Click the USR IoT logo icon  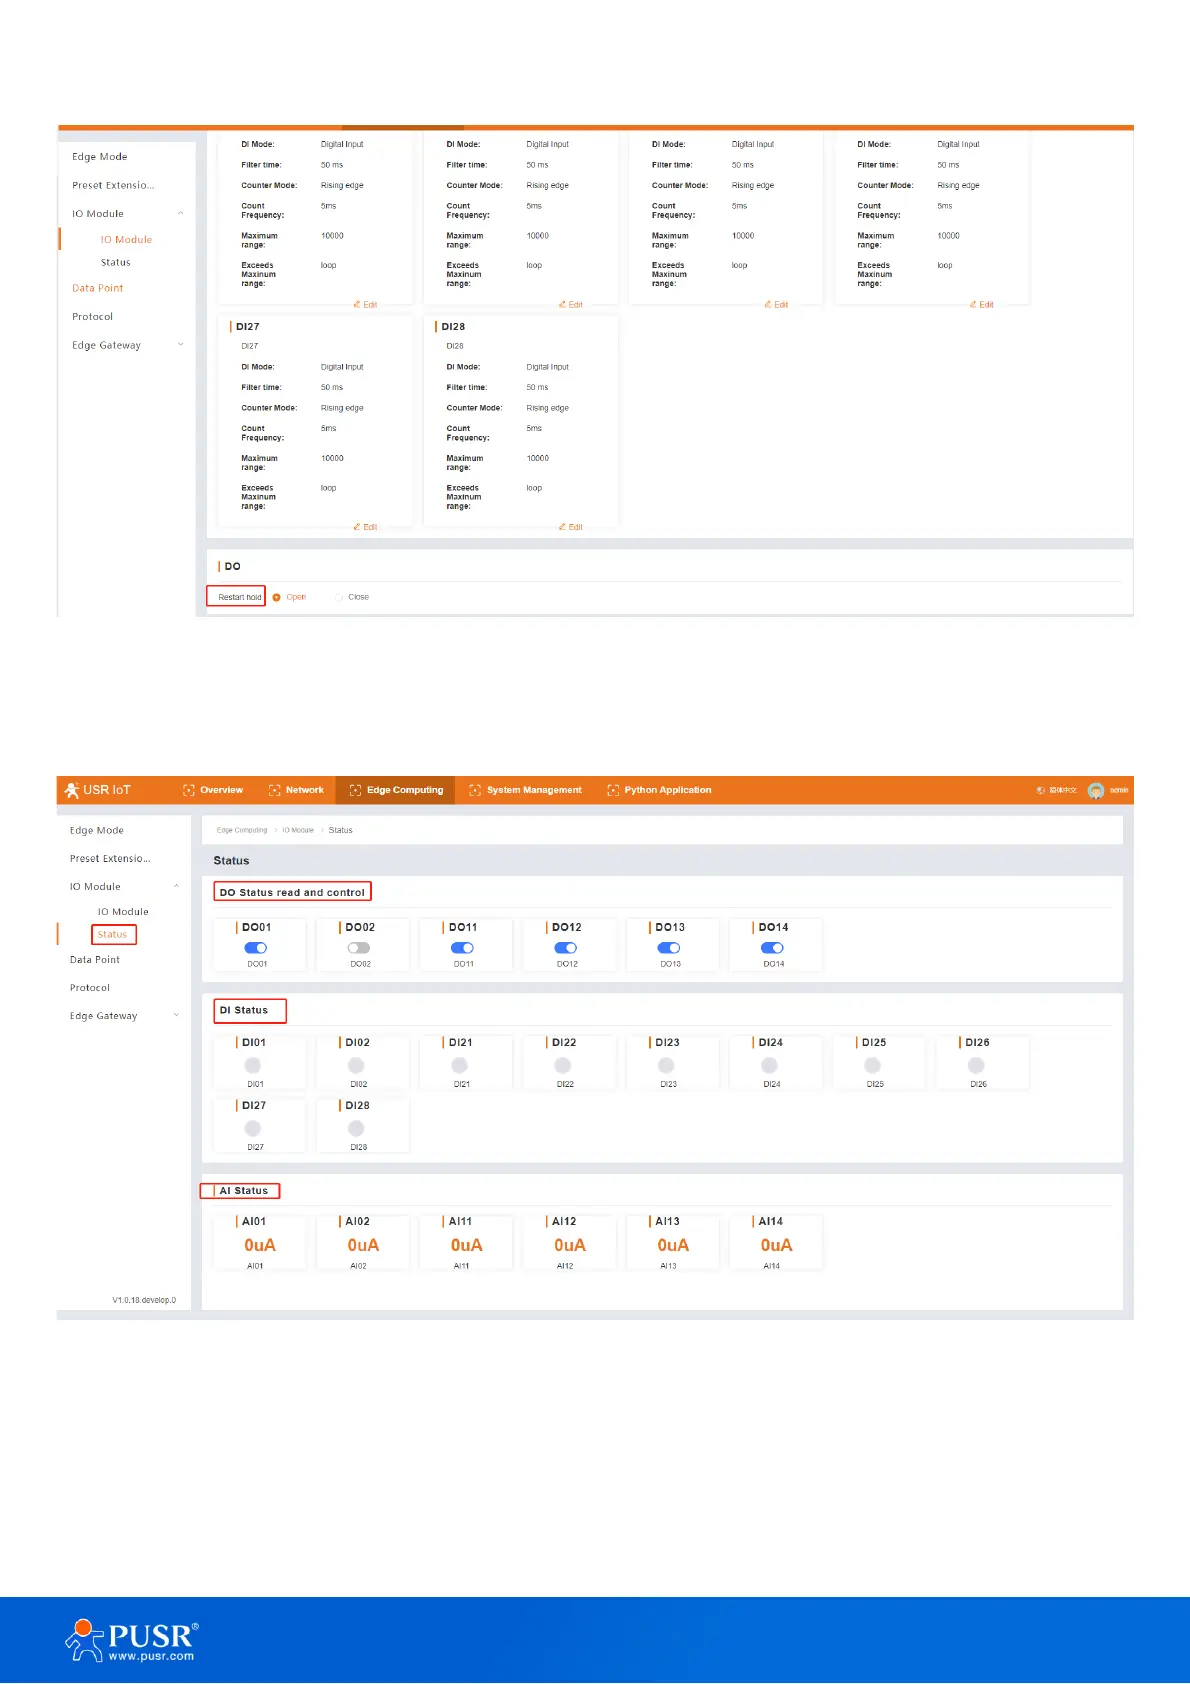point(72,790)
